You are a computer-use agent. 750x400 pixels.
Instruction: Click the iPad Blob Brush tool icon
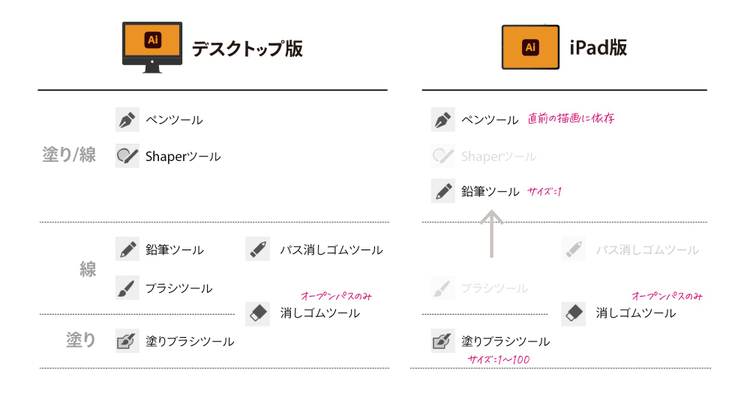pyautogui.click(x=443, y=341)
